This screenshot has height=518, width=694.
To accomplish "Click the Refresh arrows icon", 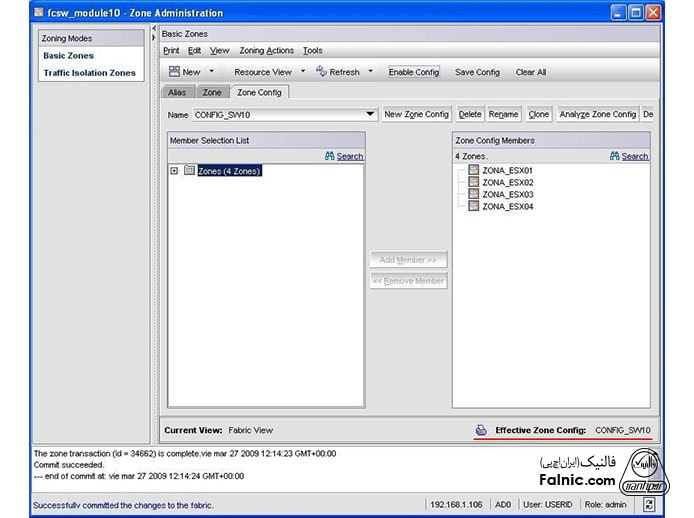I will point(321,72).
